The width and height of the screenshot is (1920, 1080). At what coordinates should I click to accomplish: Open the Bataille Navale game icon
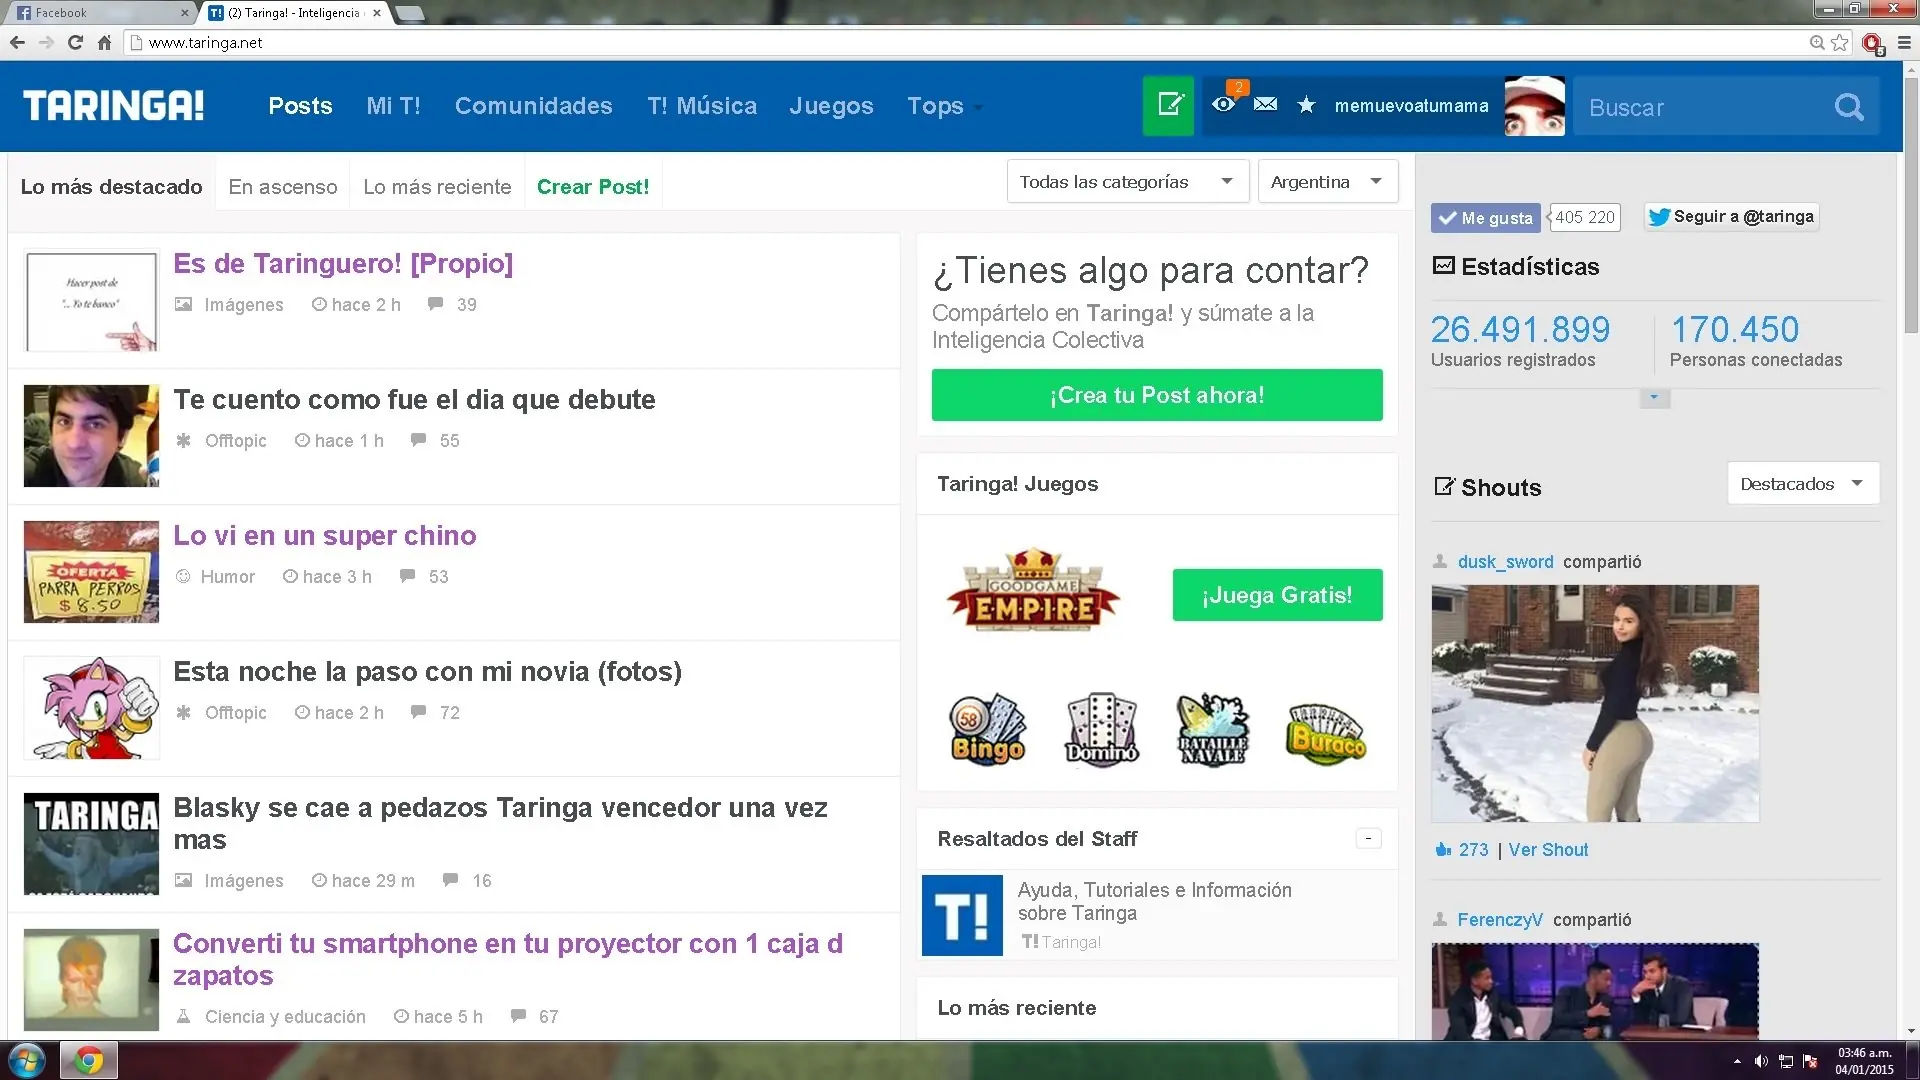coord(1213,730)
